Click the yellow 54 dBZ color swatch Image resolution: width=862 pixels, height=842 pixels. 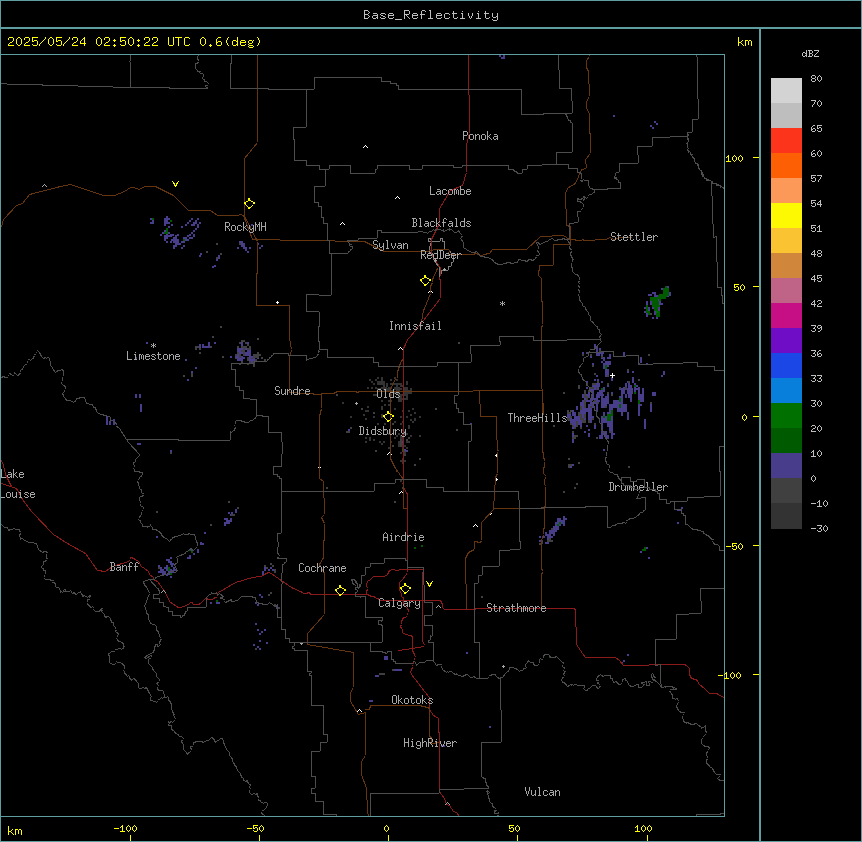tap(786, 215)
